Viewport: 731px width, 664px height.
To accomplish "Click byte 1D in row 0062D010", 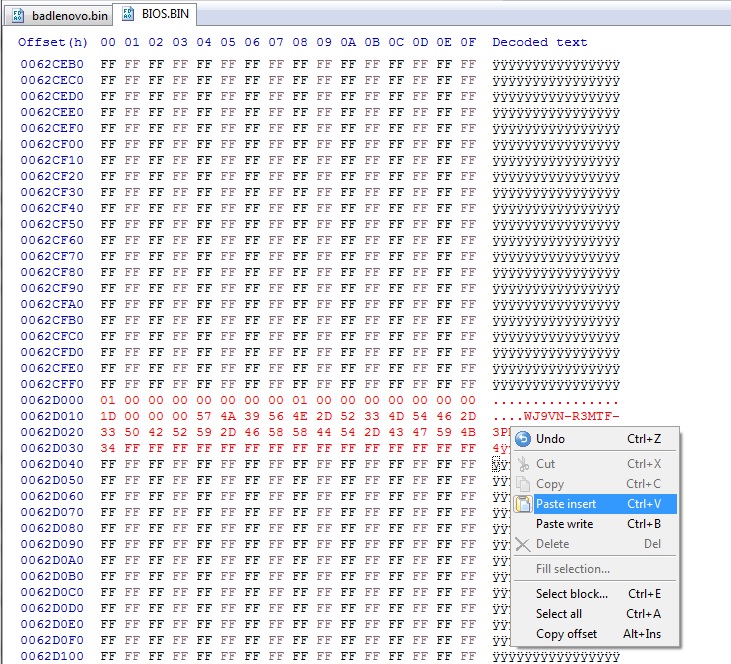I will pyautogui.click(x=108, y=416).
